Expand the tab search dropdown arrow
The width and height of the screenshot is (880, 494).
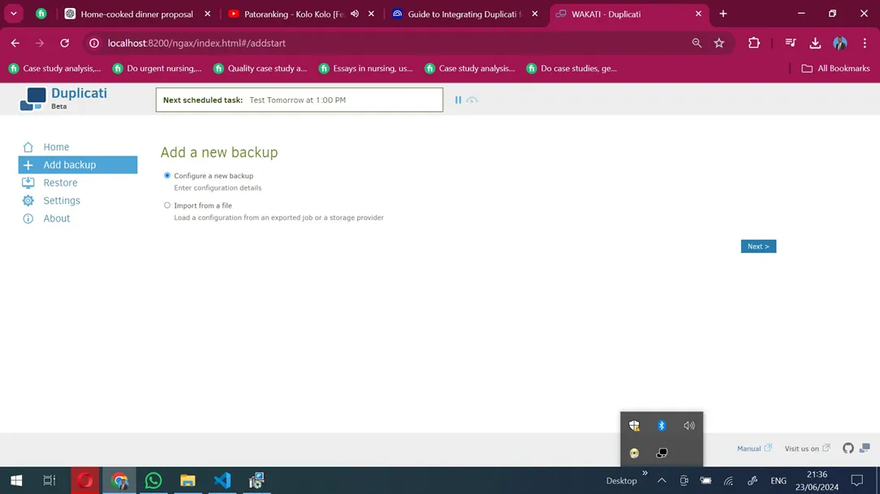(x=14, y=14)
